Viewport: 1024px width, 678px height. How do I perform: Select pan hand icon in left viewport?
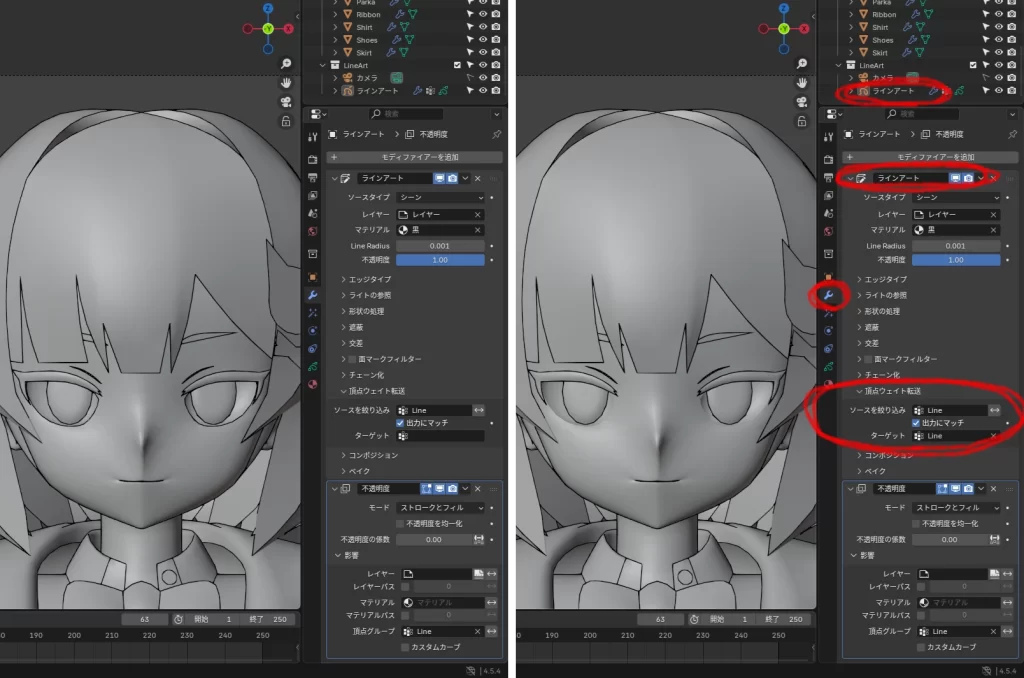click(286, 83)
